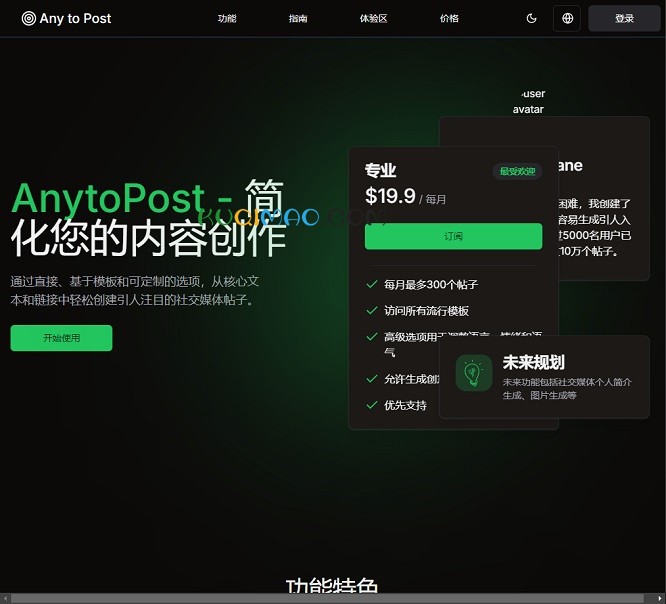Screen dimensions: 666x604
Task: Click the Any to Post brand text link
Action: click(75, 18)
